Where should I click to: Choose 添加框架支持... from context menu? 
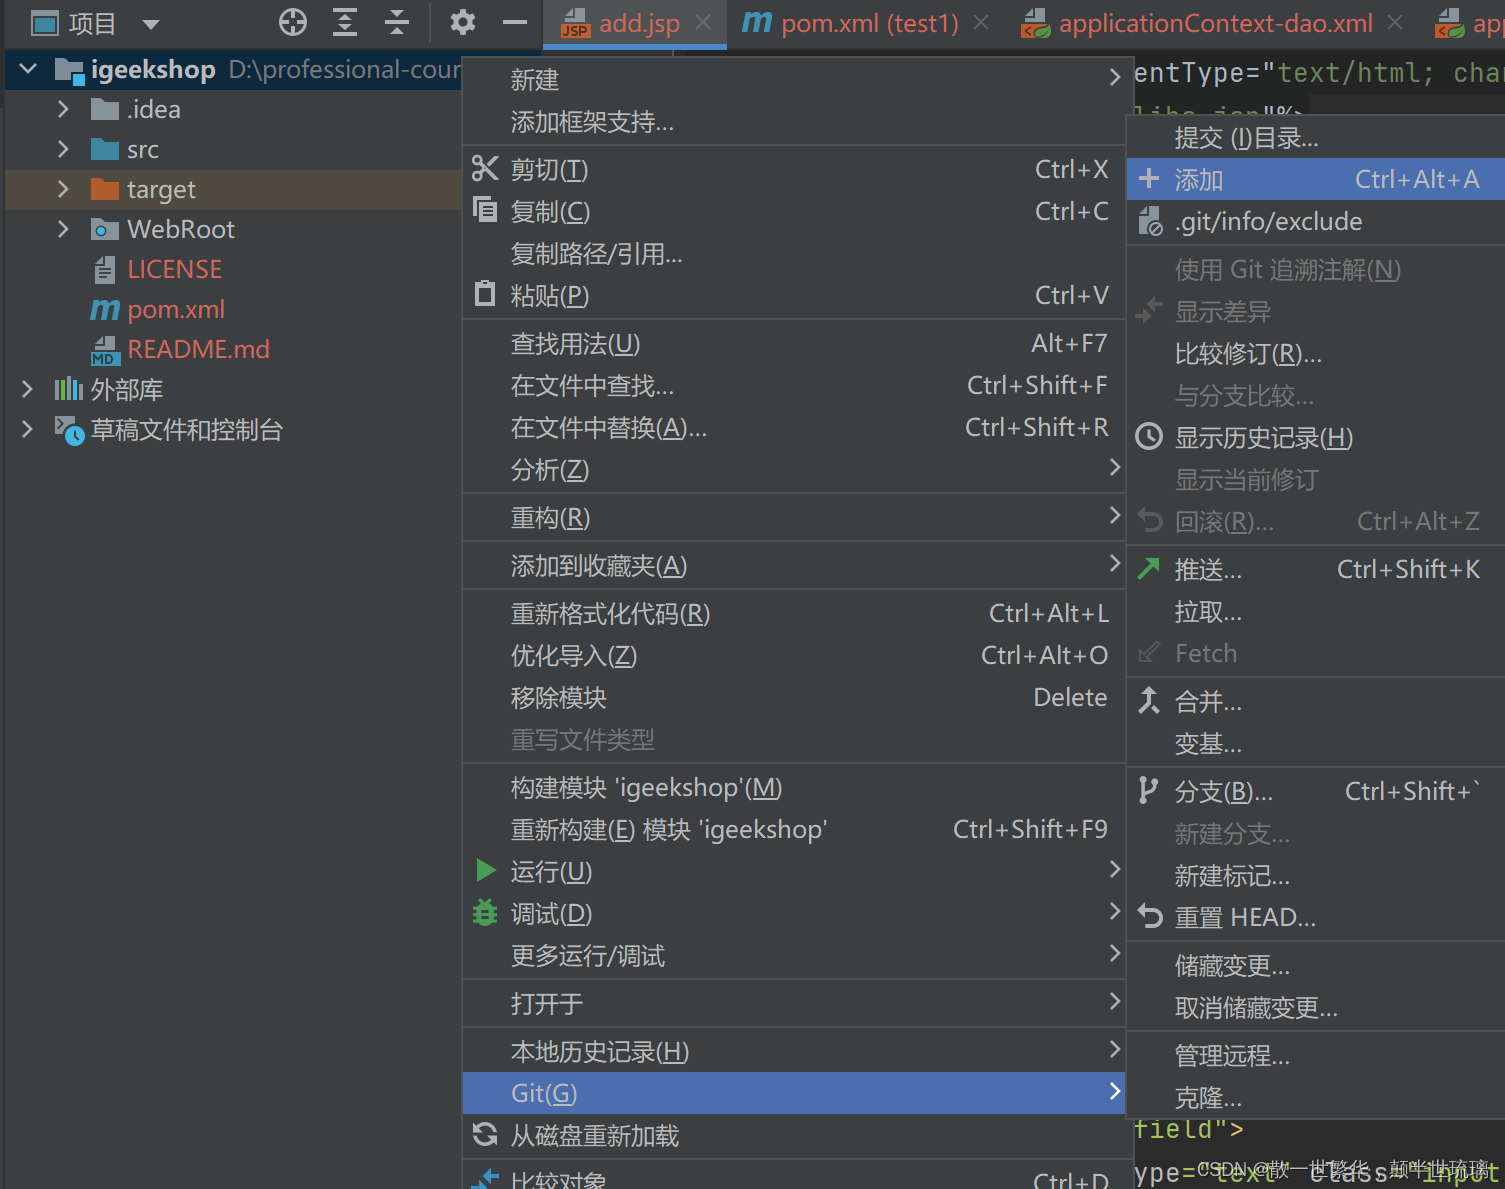794,121
